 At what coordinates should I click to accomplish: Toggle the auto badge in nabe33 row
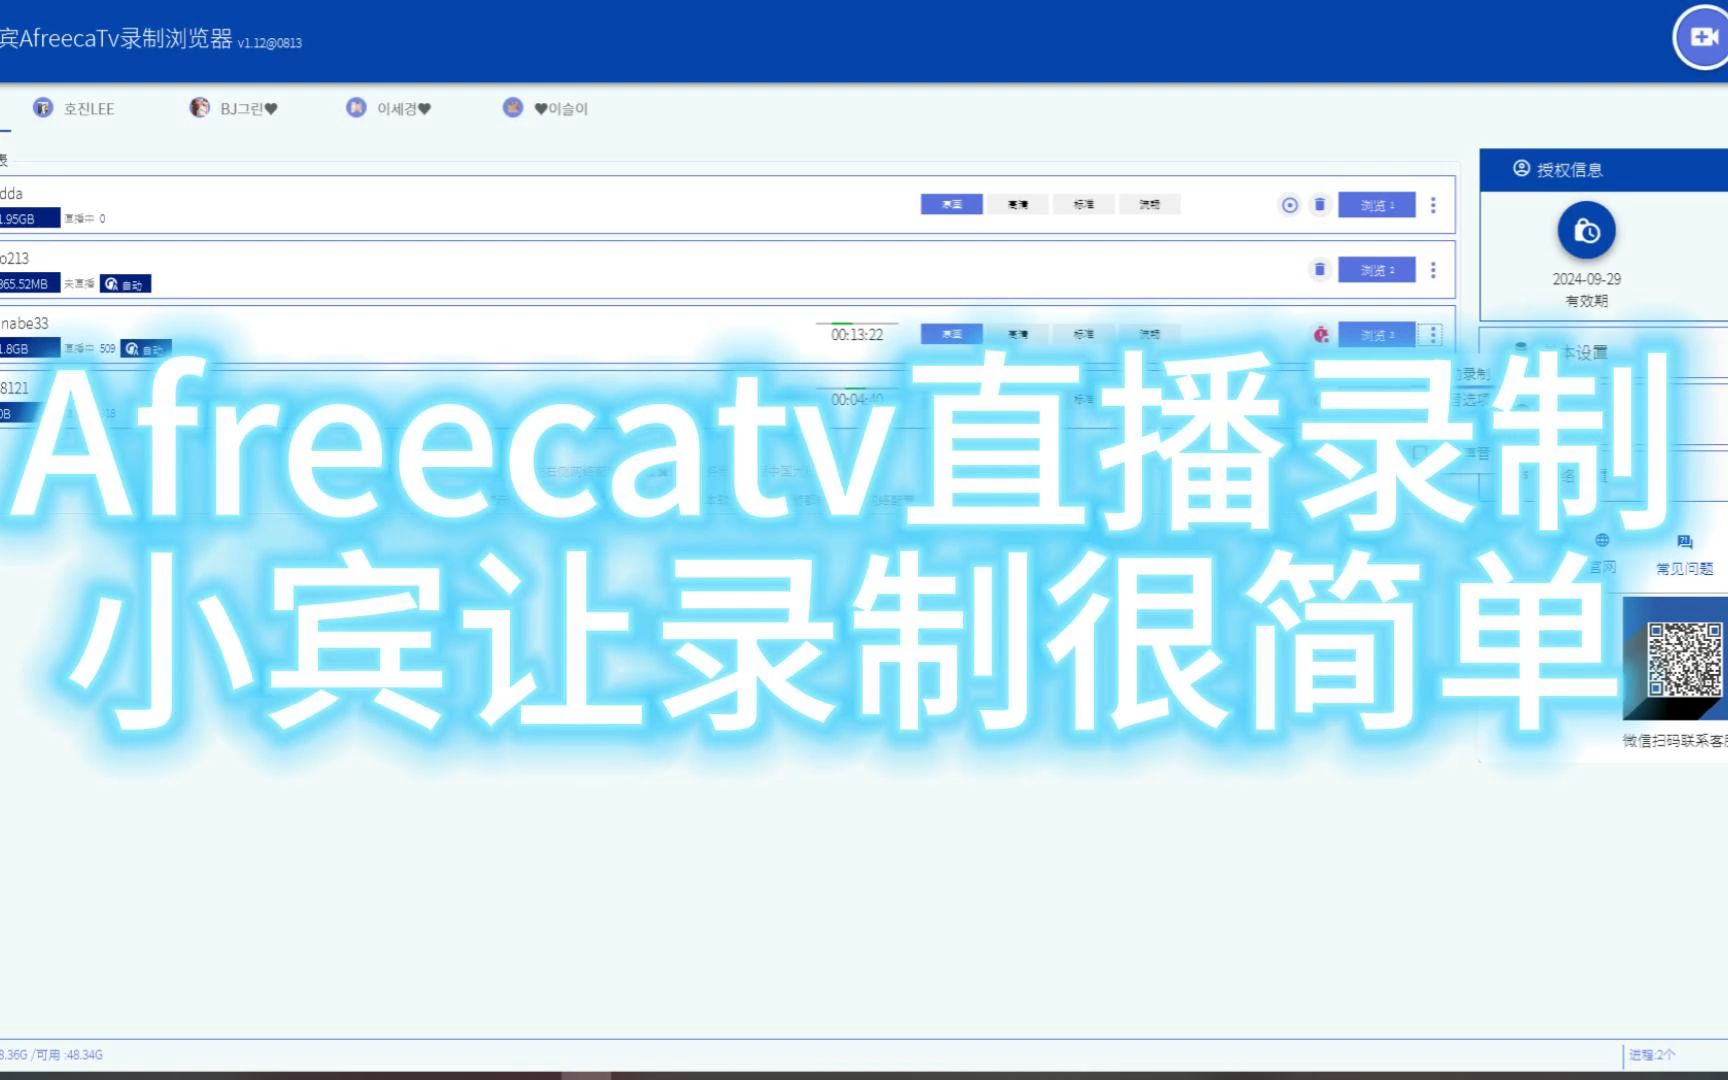[146, 349]
